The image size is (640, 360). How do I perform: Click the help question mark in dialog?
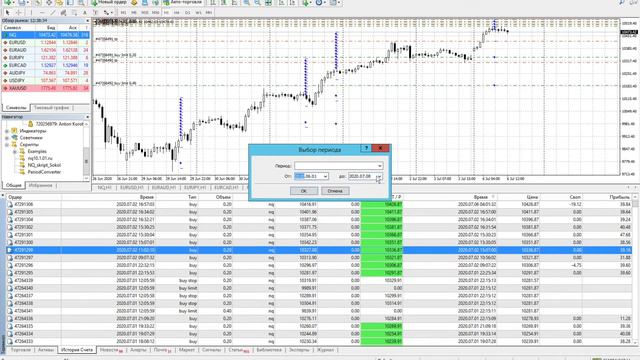pos(366,148)
